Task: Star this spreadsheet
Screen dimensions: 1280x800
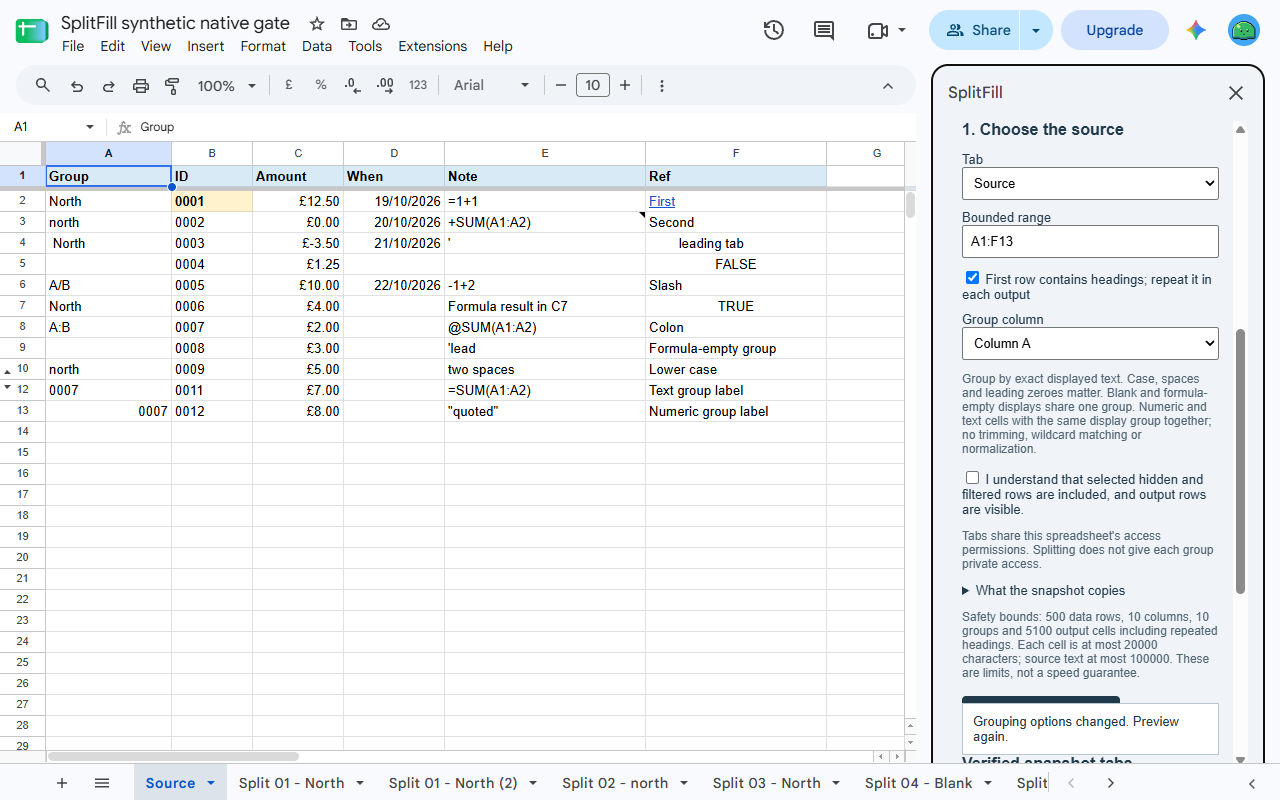Action: point(317,24)
